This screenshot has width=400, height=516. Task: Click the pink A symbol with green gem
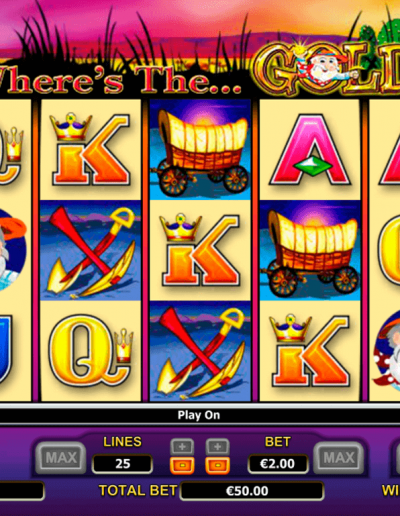[x=310, y=149]
